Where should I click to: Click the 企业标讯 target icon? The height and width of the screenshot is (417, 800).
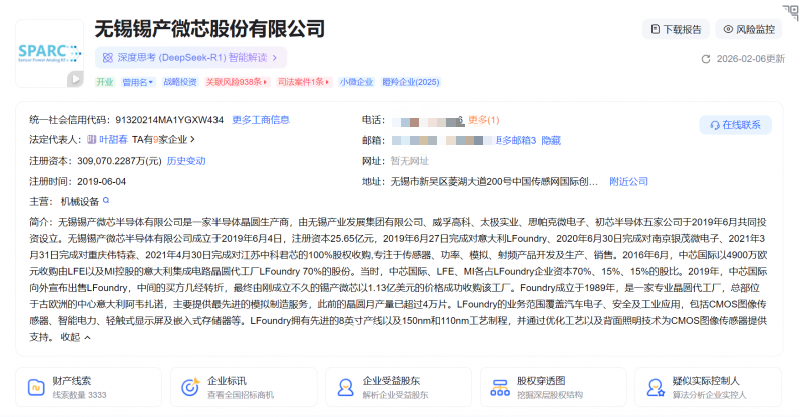(x=190, y=387)
